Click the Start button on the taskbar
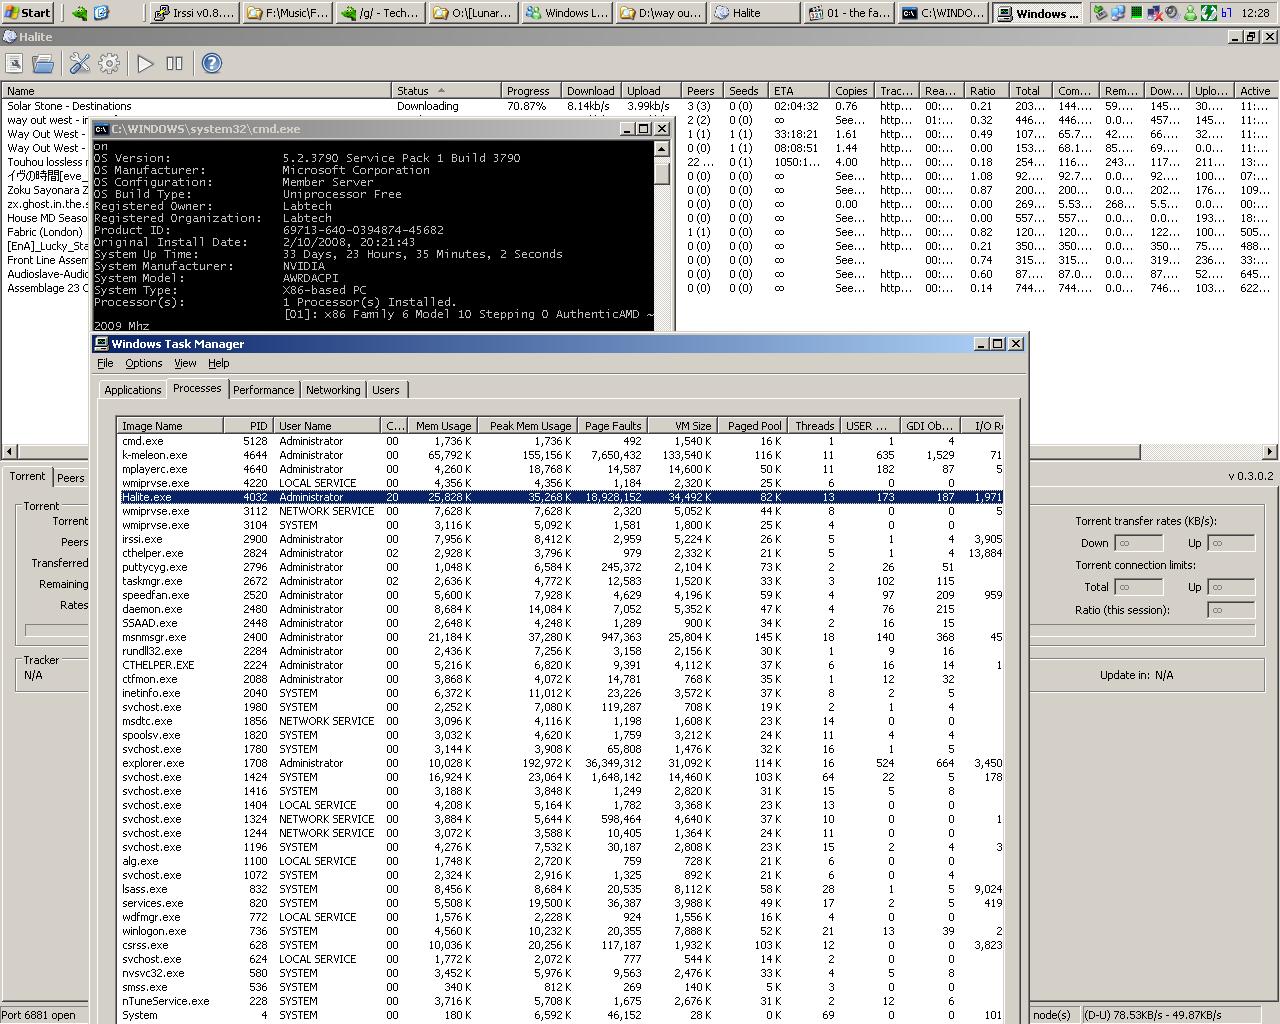 tap(29, 13)
